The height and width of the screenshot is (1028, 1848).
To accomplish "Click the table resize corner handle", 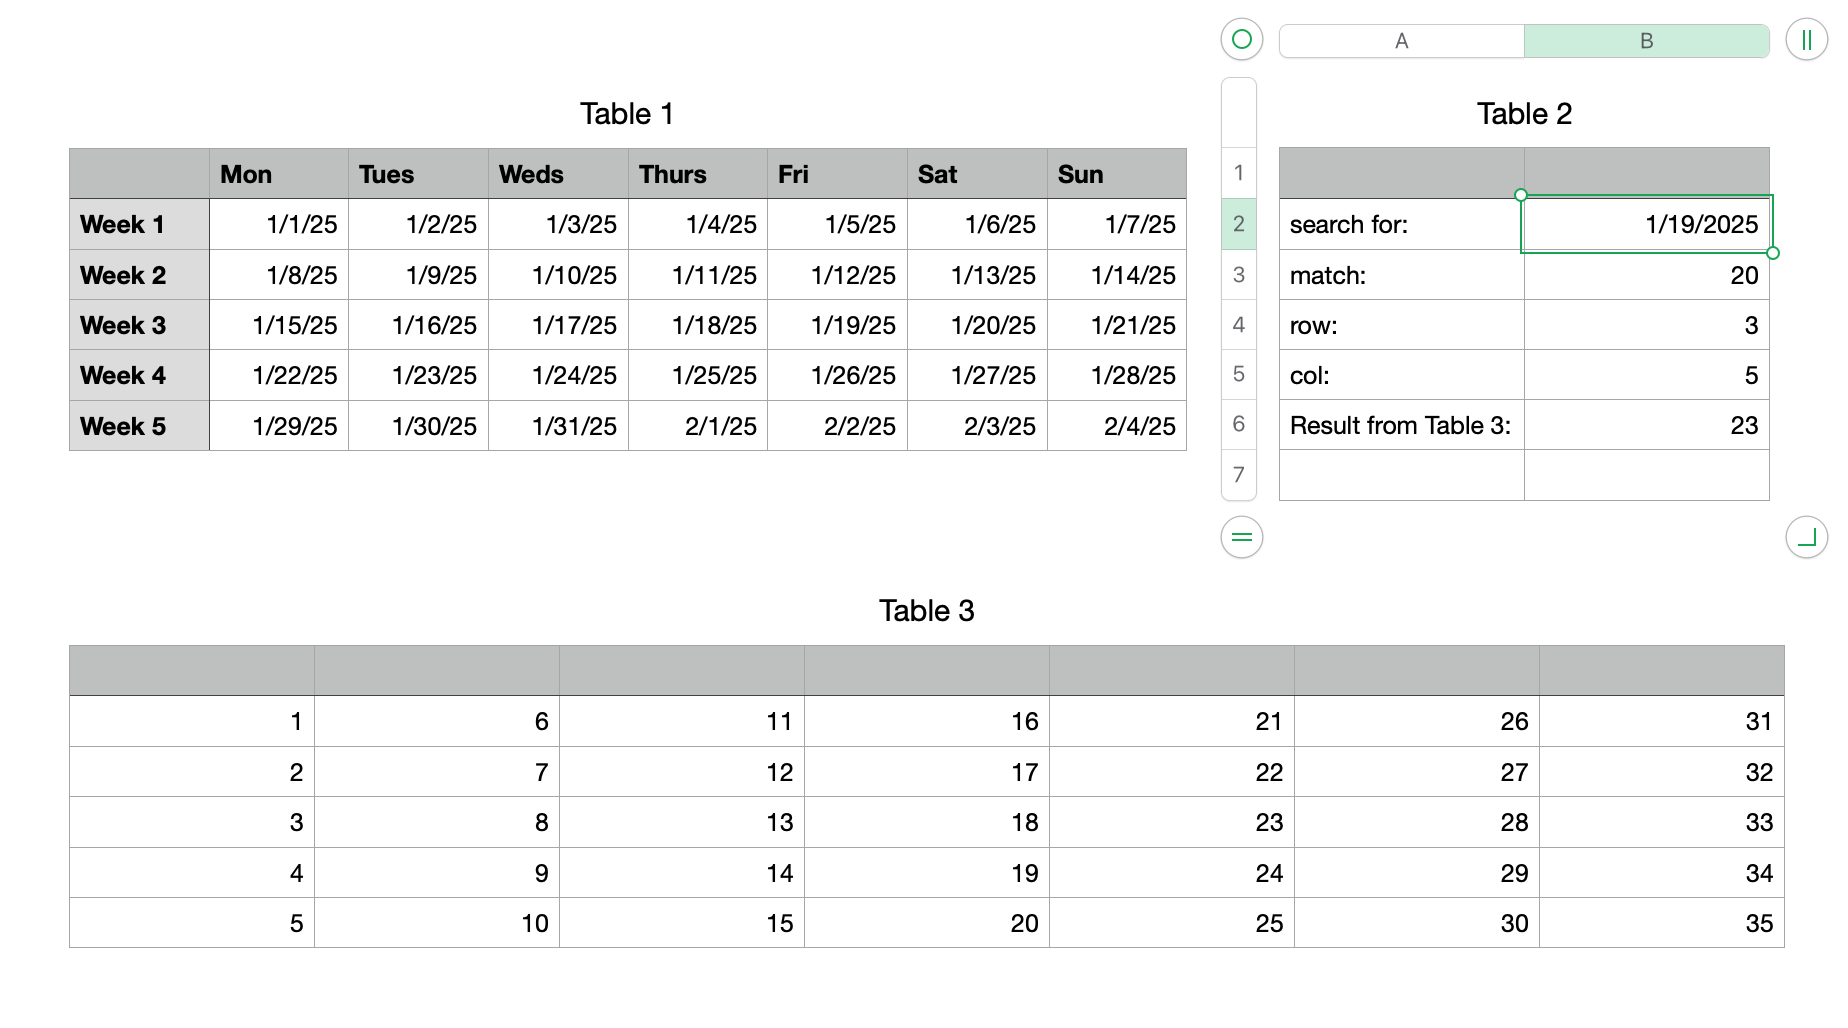I will (1806, 537).
